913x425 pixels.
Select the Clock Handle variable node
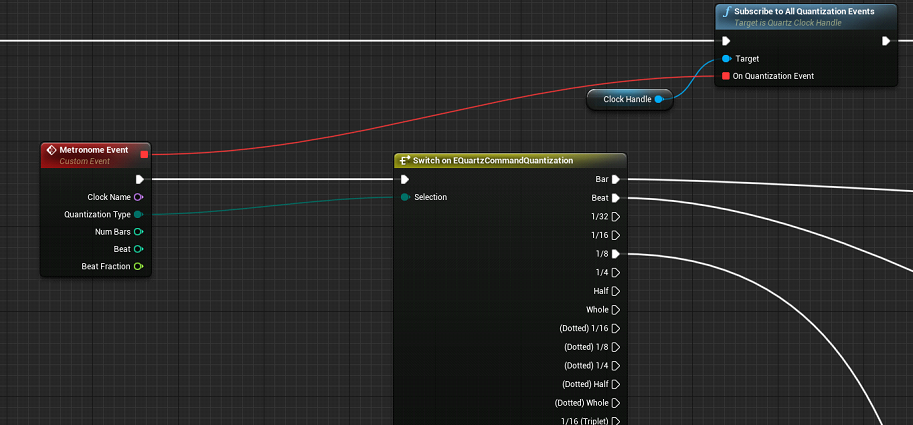pos(629,100)
